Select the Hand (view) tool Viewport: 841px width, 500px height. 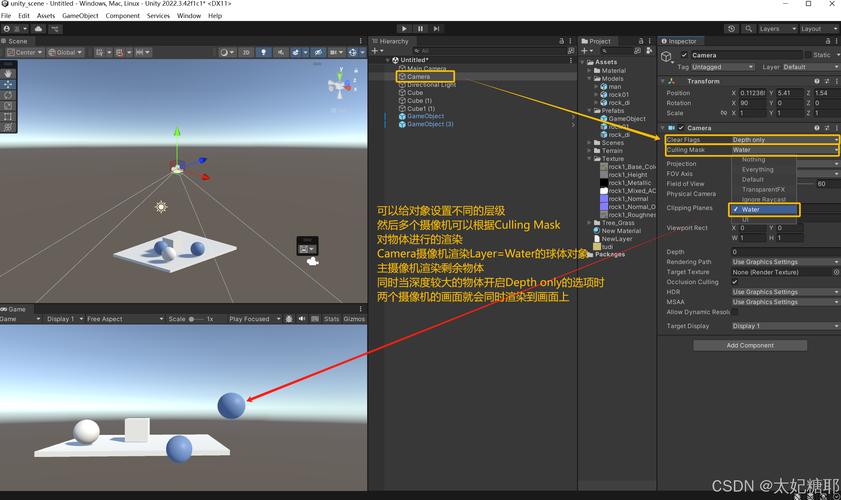click(x=8, y=73)
